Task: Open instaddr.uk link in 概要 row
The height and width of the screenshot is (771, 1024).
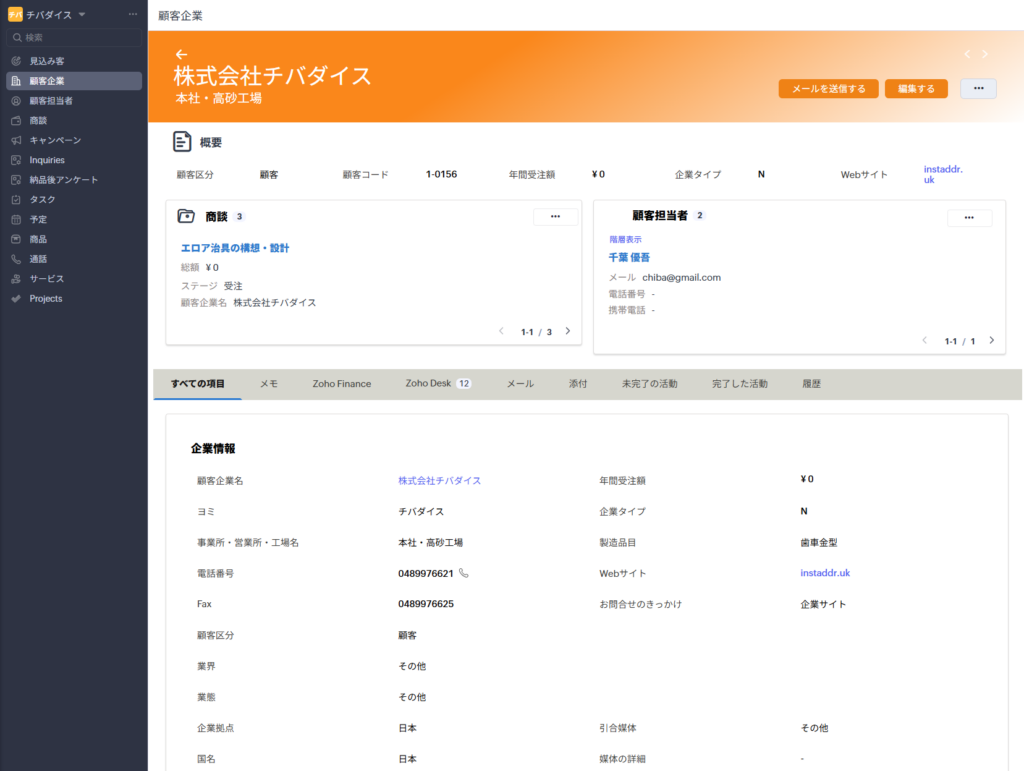Action: [x=942, y=174]
